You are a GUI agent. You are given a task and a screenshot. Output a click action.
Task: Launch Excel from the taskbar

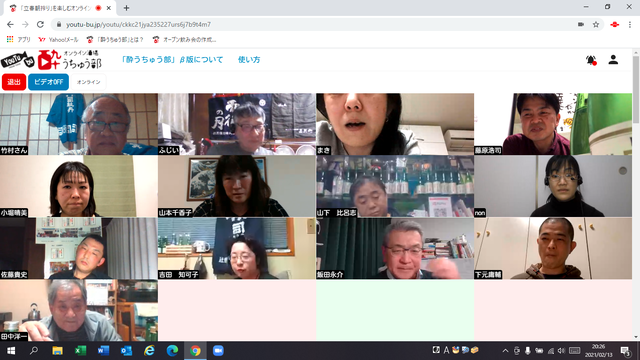pyautogui.click(x=80, y=351)
